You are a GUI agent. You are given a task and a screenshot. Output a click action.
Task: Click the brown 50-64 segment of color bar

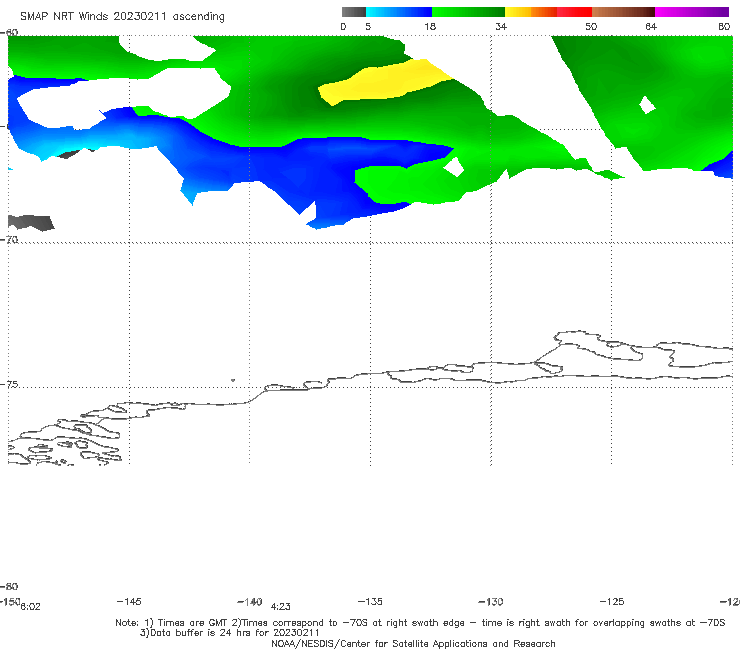click(x=623, y=12)
